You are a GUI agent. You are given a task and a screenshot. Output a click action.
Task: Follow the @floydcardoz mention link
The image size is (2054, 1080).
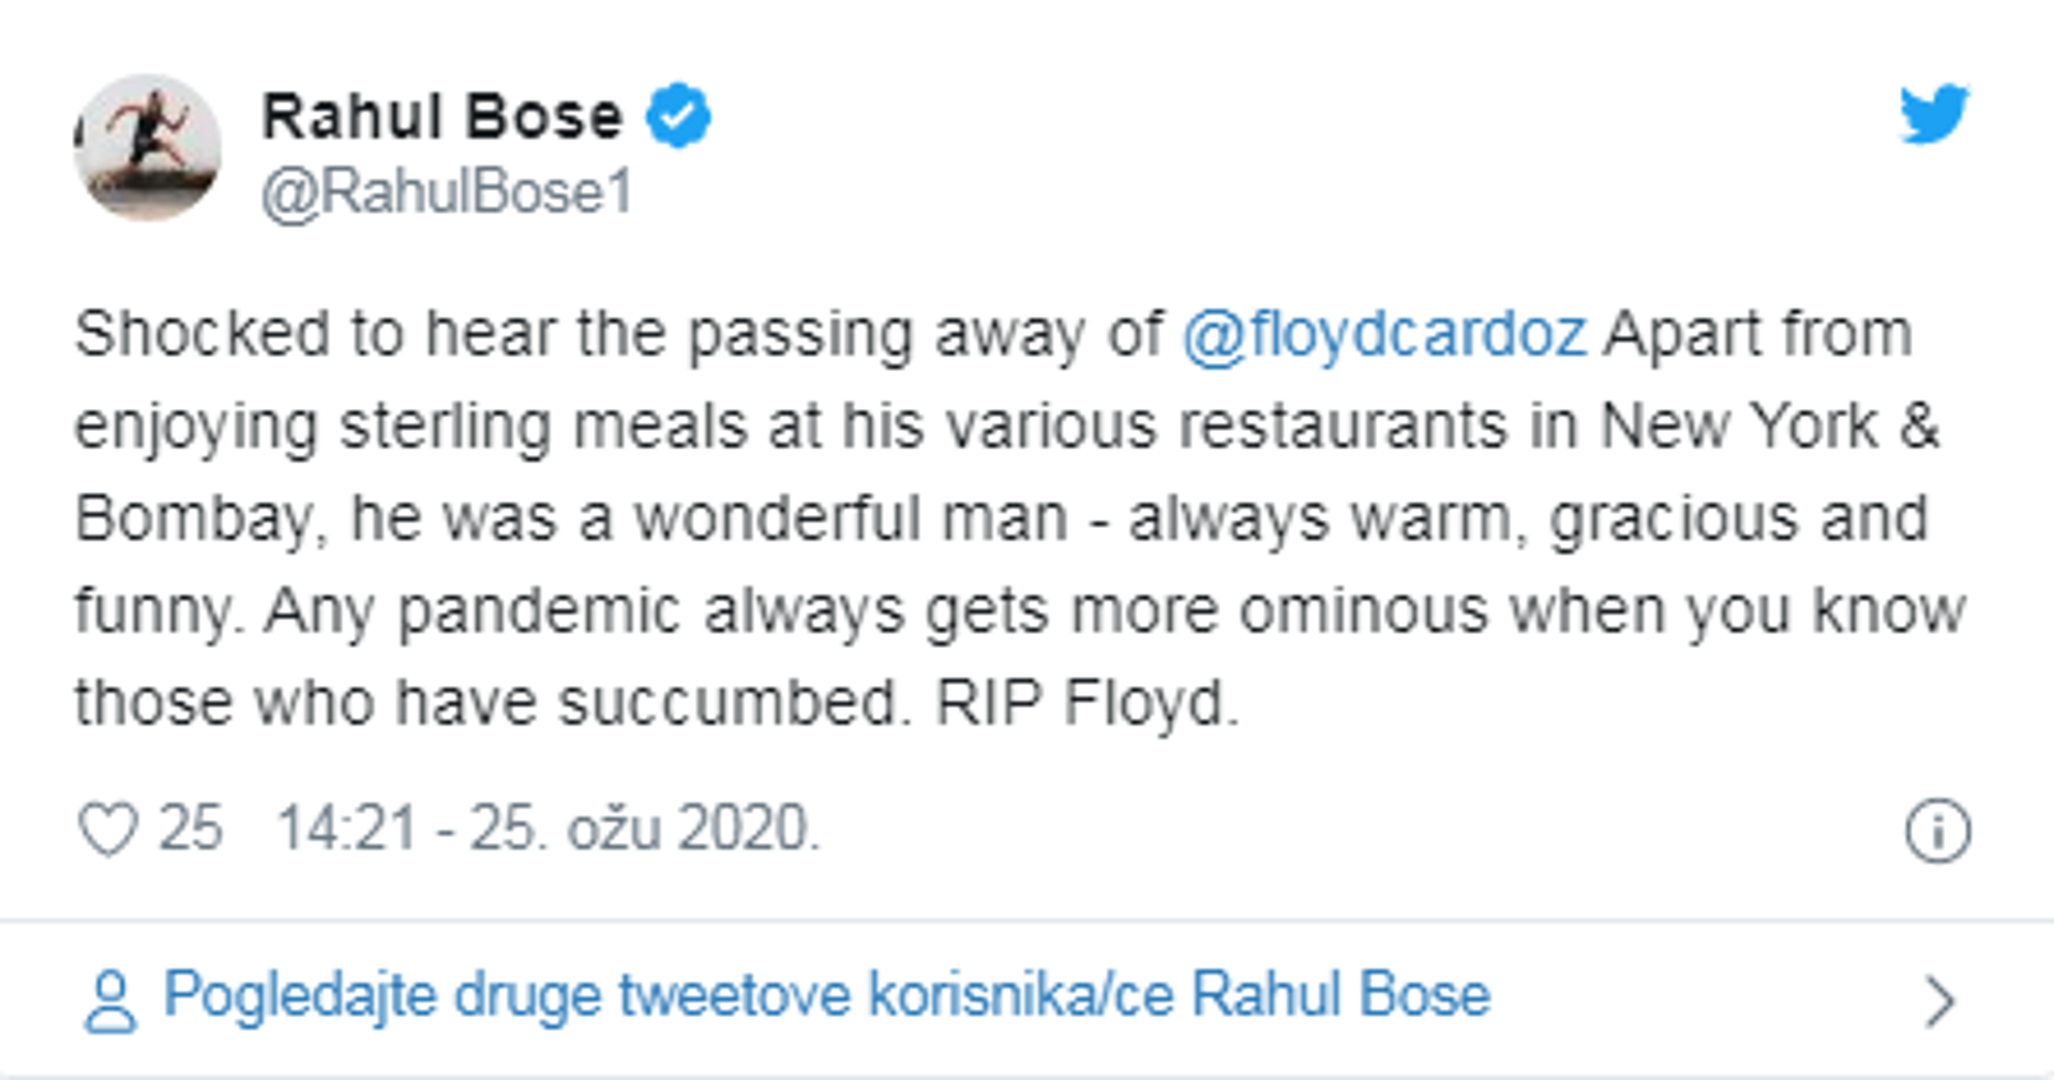click(x=1384, y=333)
